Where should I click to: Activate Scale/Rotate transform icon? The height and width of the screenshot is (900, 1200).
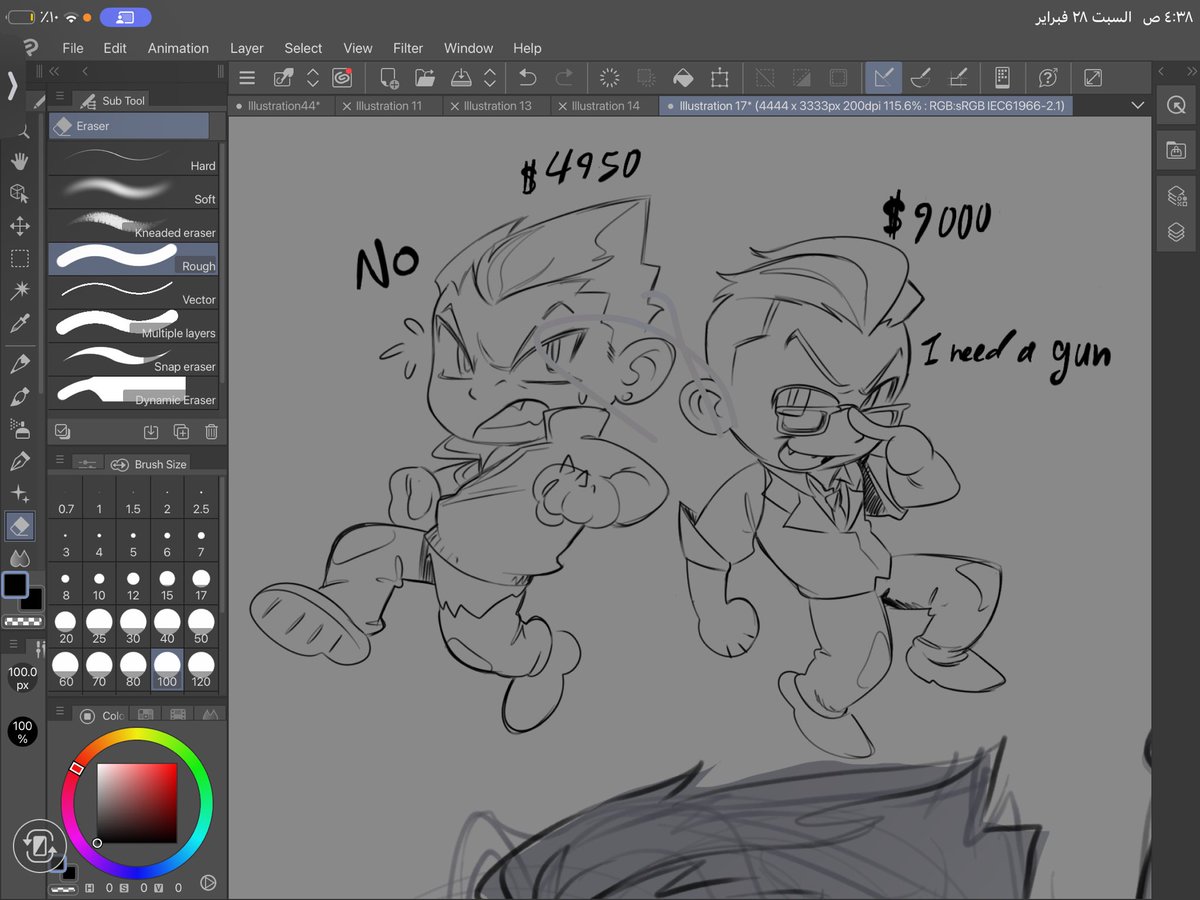(x=719, y=77)
